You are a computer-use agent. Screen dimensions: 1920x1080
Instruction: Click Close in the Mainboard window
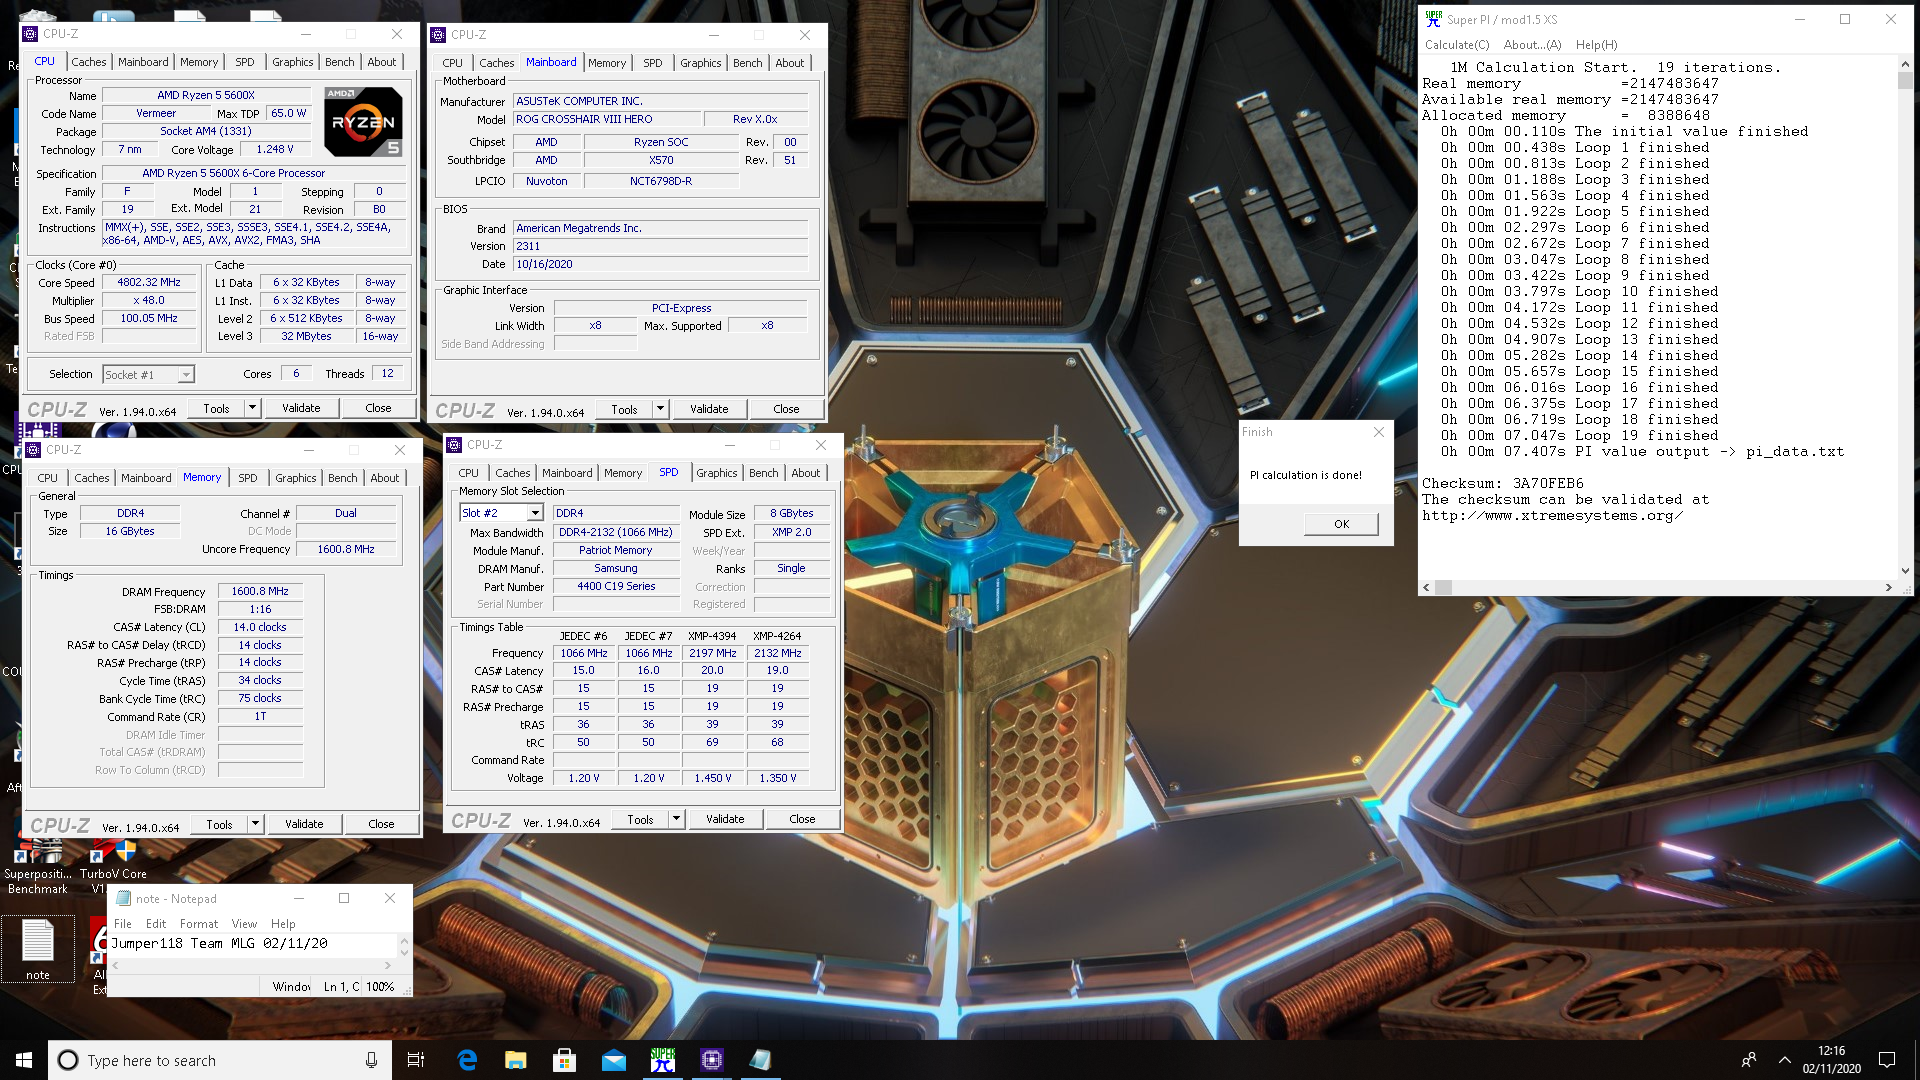(786, 409)
